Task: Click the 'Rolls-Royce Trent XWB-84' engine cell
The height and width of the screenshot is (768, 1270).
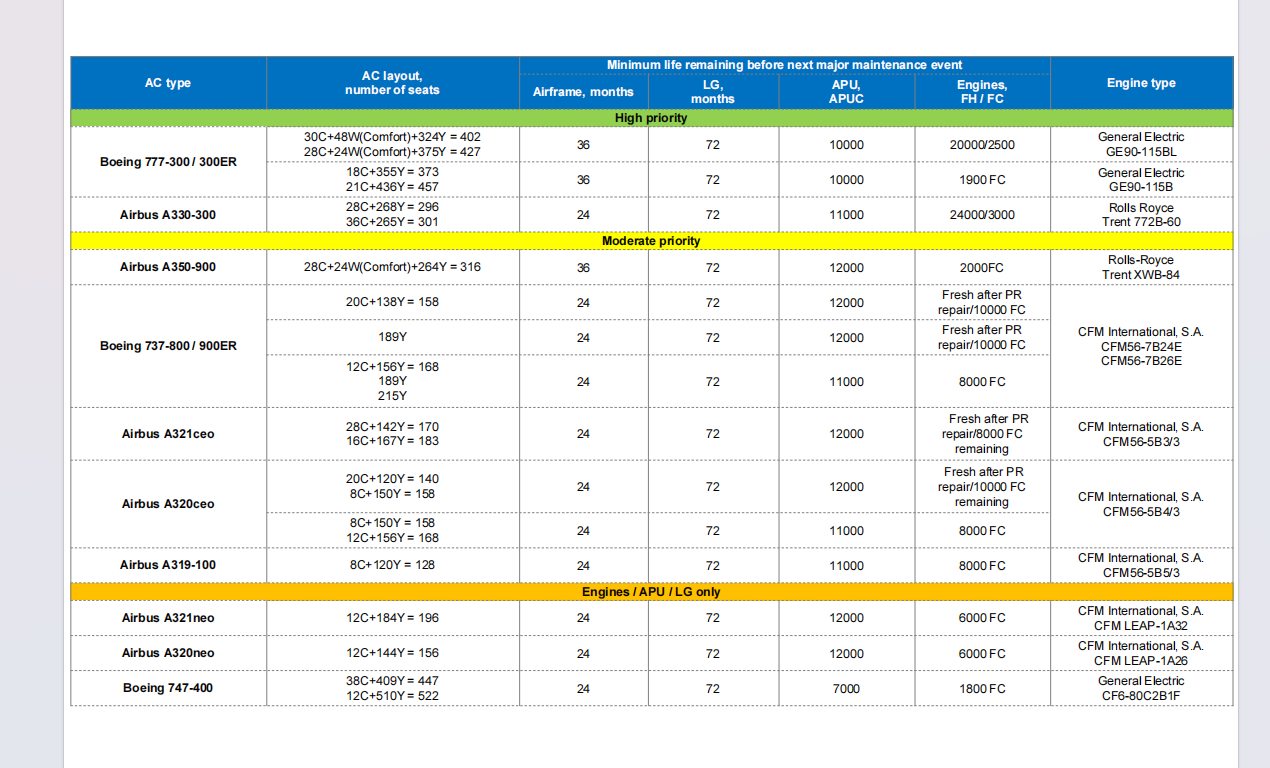Action: (x=1141, y=267)
